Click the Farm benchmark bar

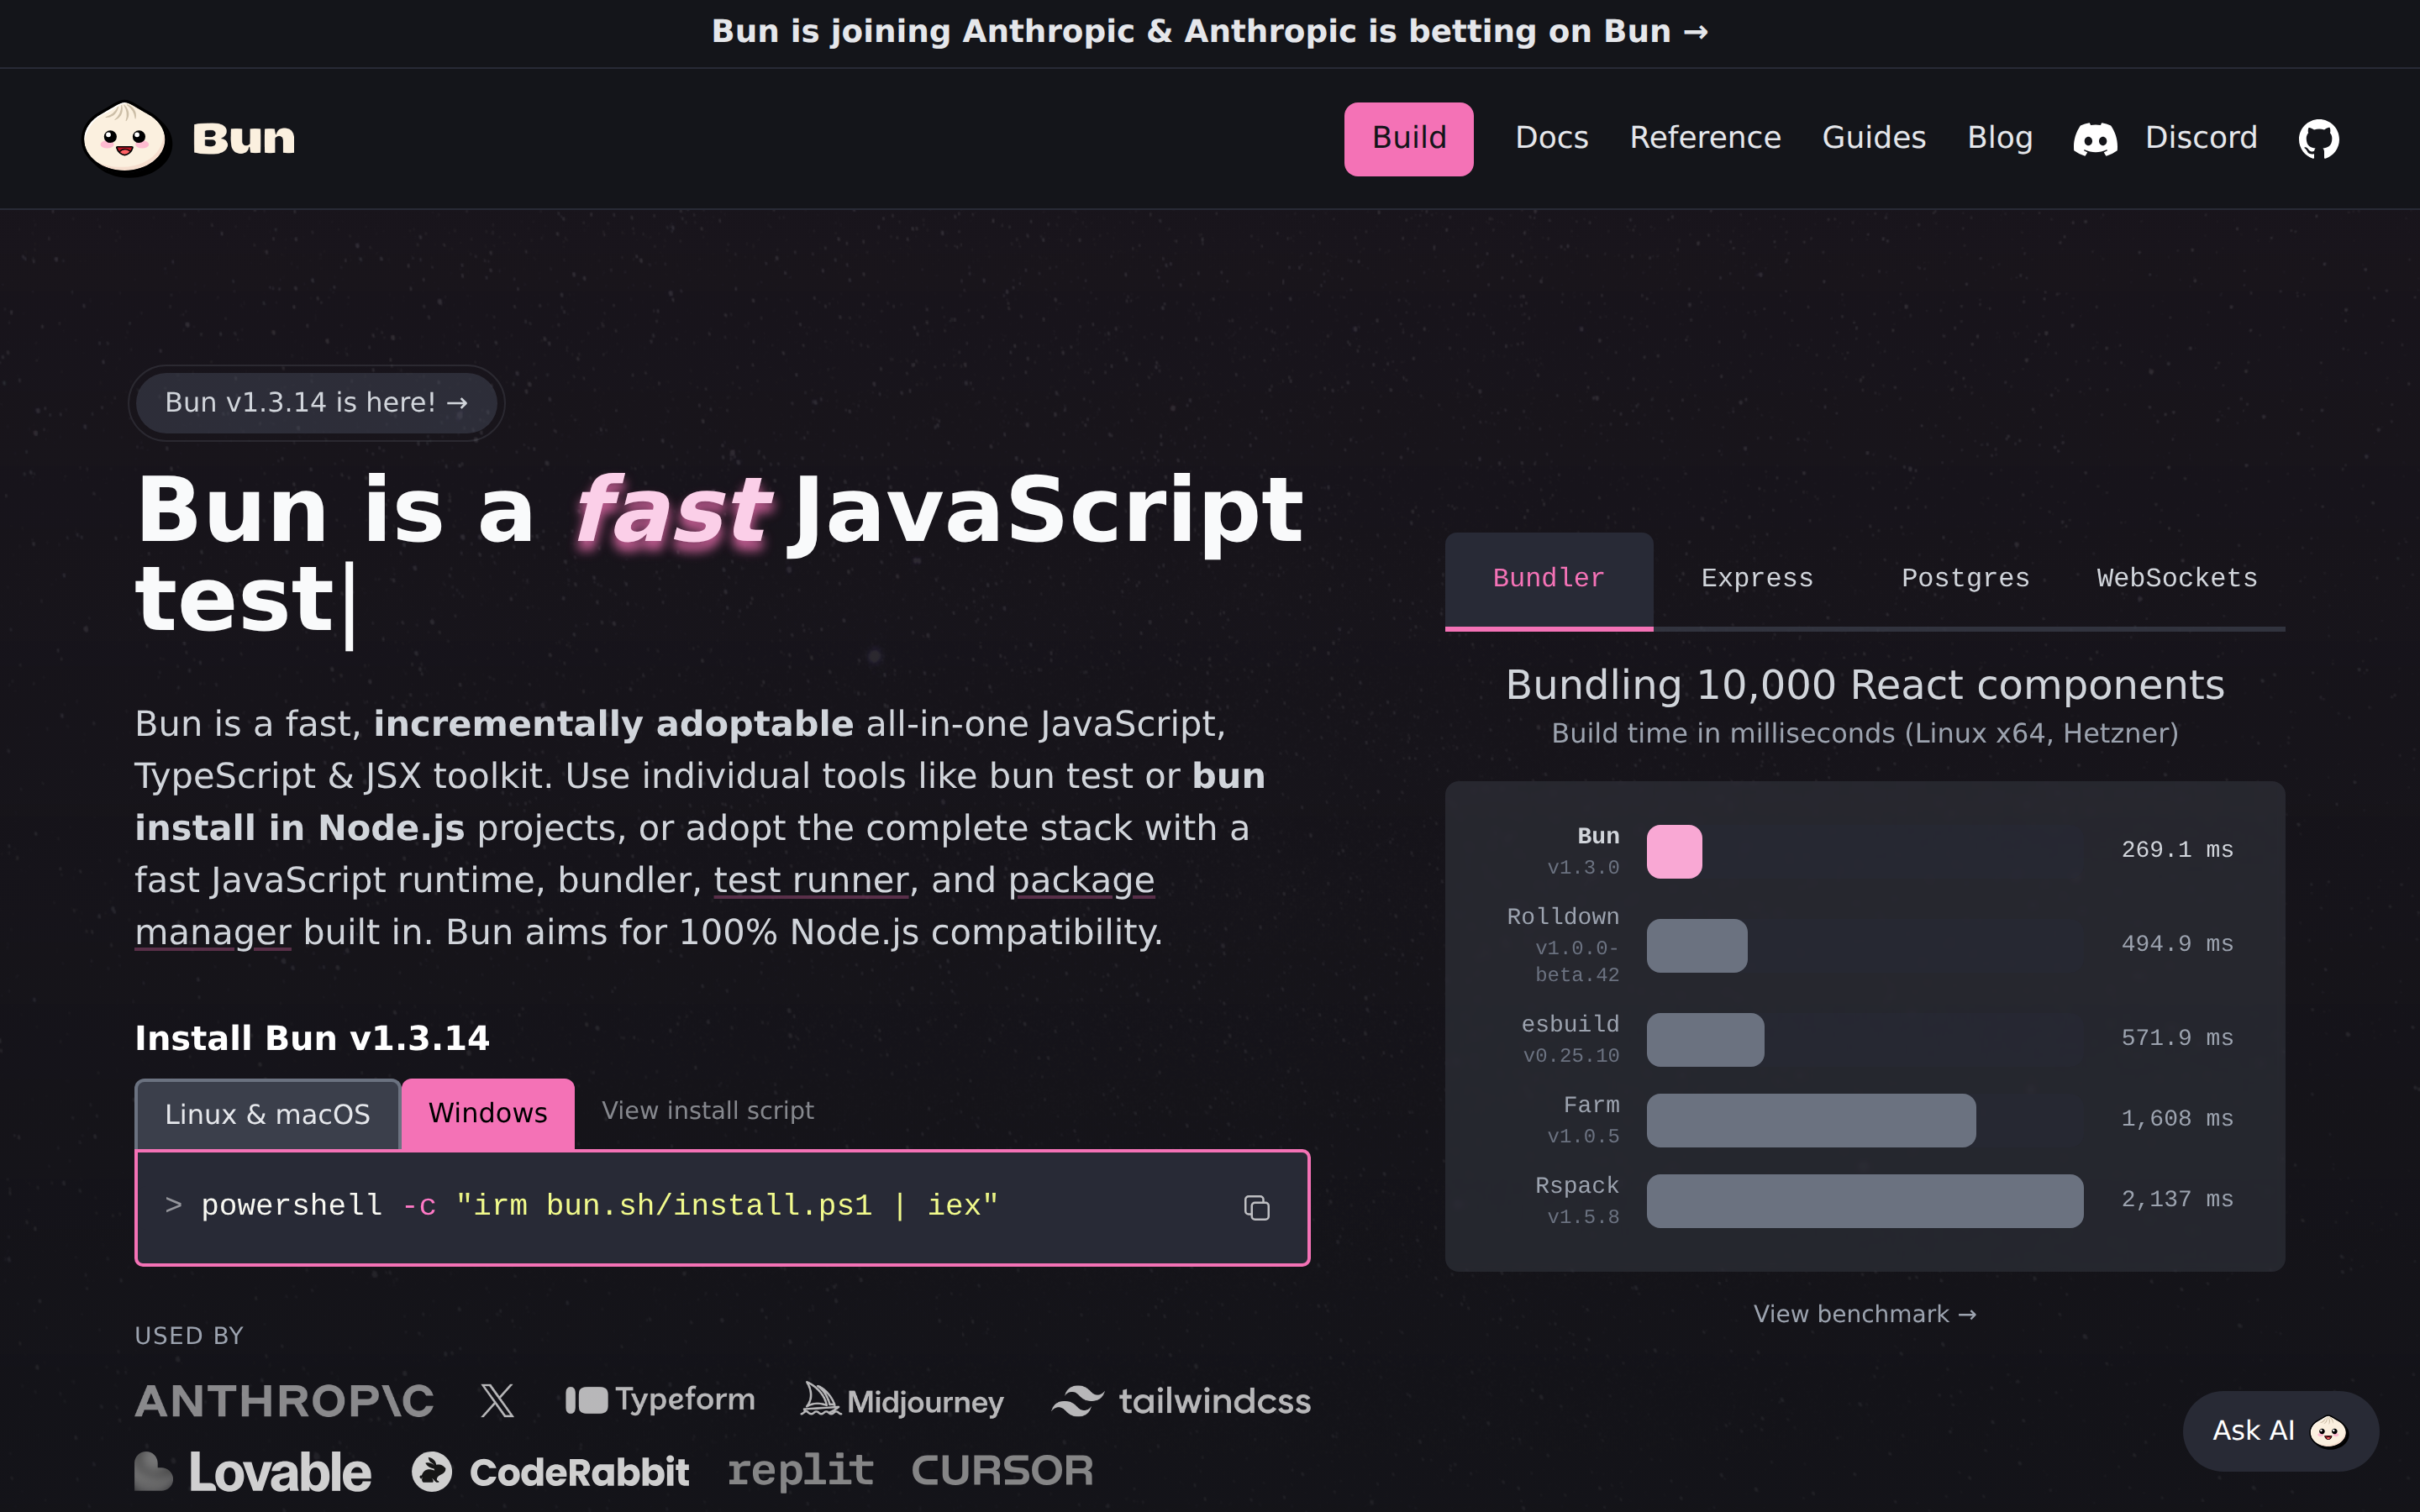point(1811,1120)
